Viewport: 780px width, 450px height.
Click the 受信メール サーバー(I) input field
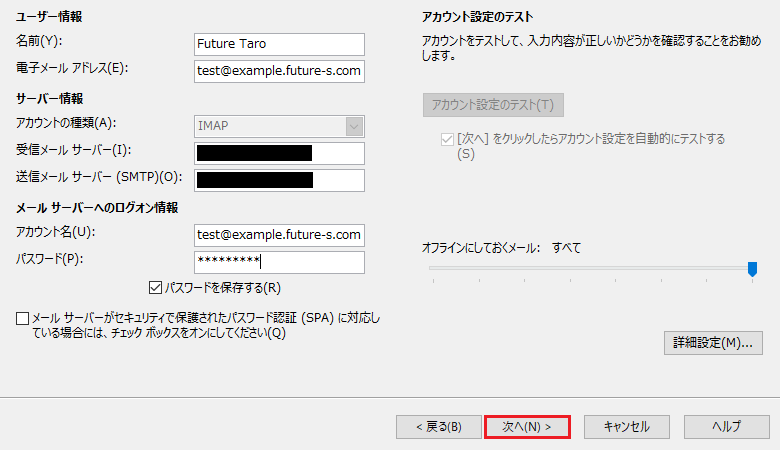[x=279, y=153]
